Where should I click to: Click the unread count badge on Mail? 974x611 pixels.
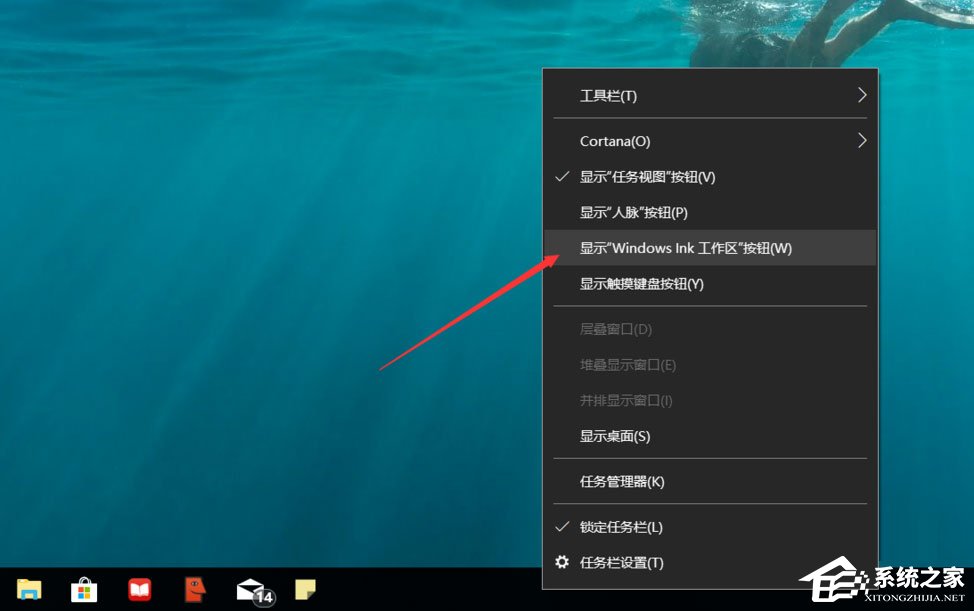[x=262, y=598]
